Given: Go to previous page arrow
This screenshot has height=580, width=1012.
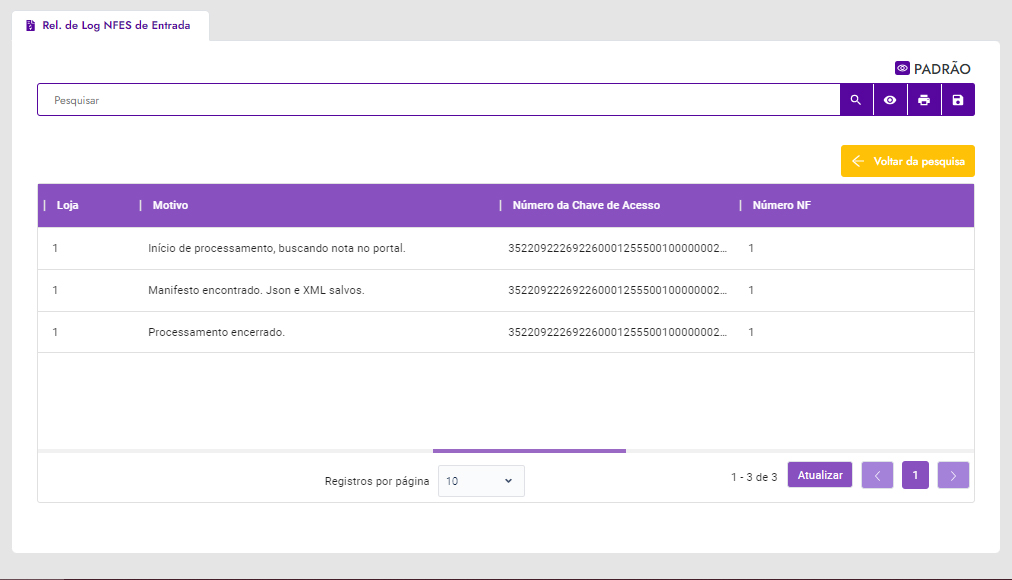Looking at the screenshot, I should coord(877,475).
